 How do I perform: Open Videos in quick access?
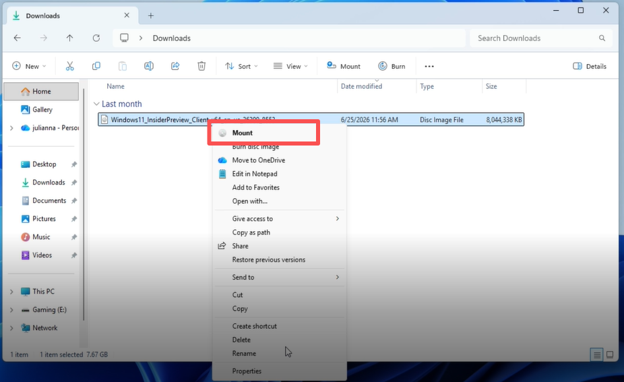(41, 255)
